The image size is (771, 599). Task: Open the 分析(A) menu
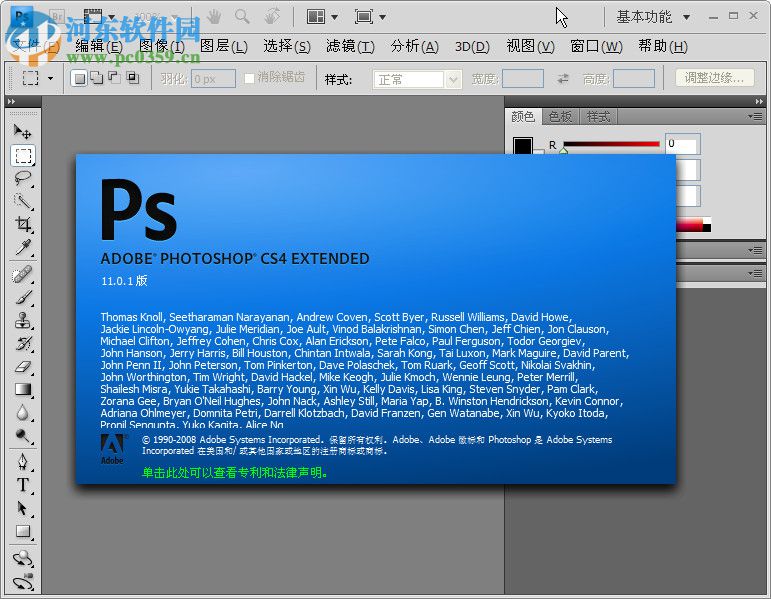414,47
